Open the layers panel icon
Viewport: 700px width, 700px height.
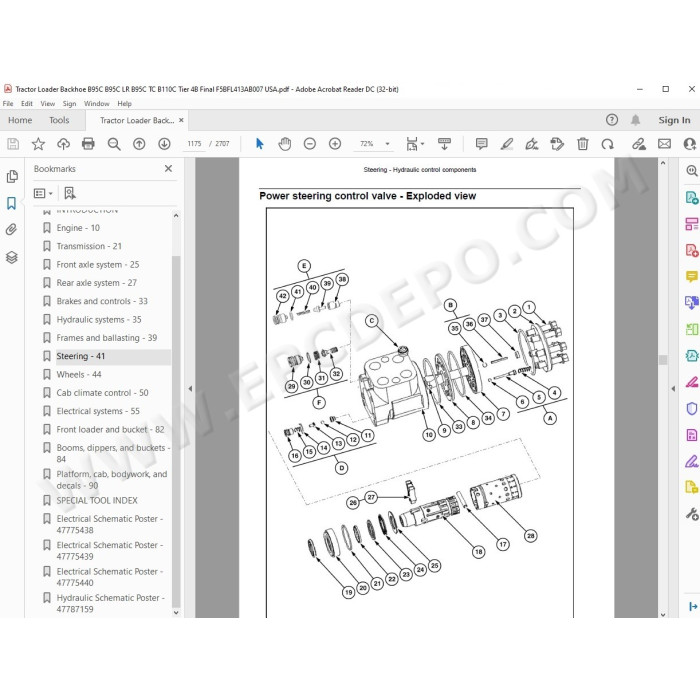click(12, 257)
